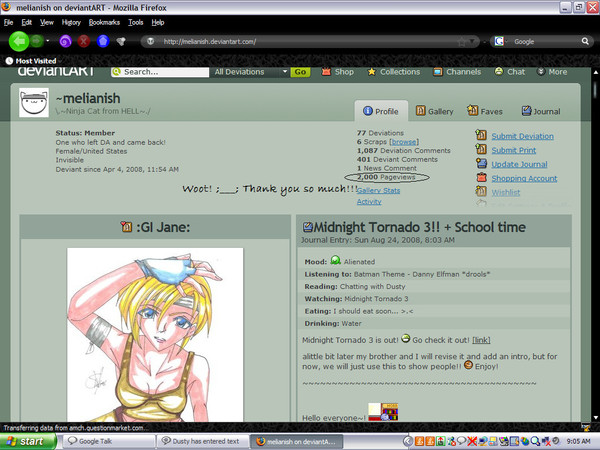Click the system clock 9:05 AM
Screen dimensions: 600x450
pos(579,442)
